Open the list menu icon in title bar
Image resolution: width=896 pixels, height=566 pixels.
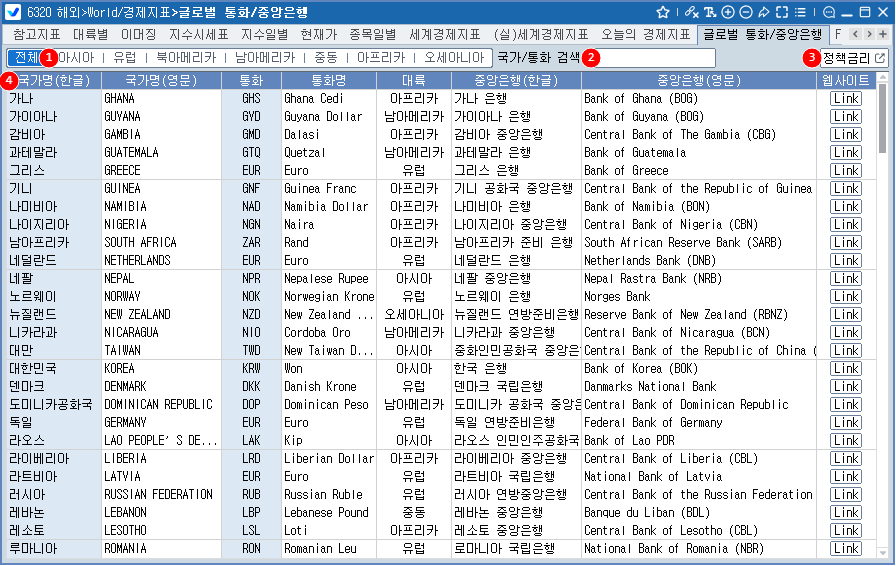[800, 12]
